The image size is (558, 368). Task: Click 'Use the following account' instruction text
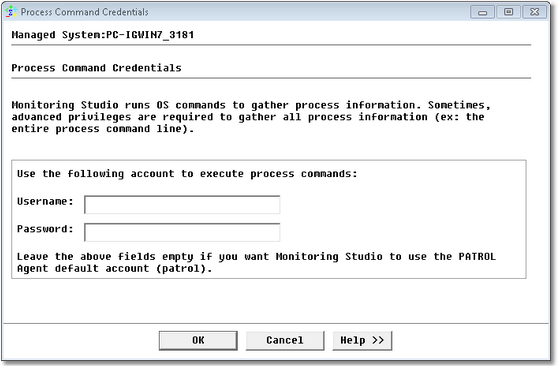187,174
